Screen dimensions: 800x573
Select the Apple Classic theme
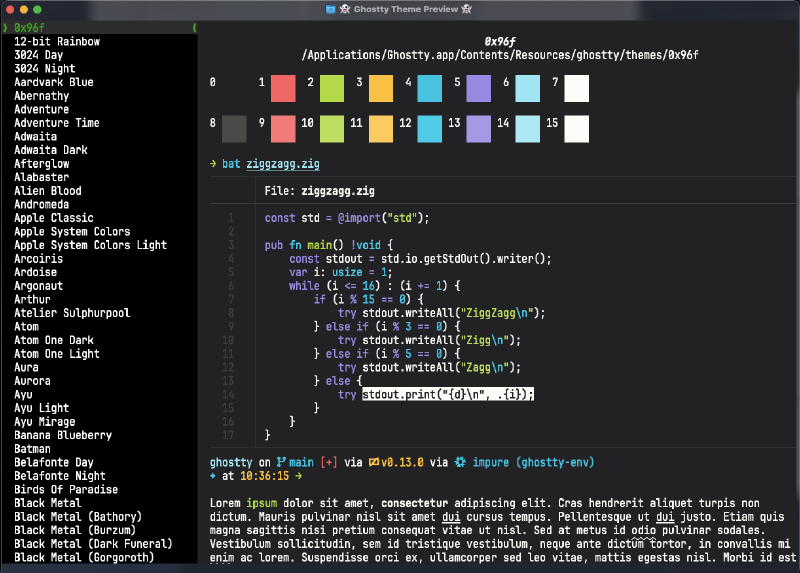(x=54, y=218)
